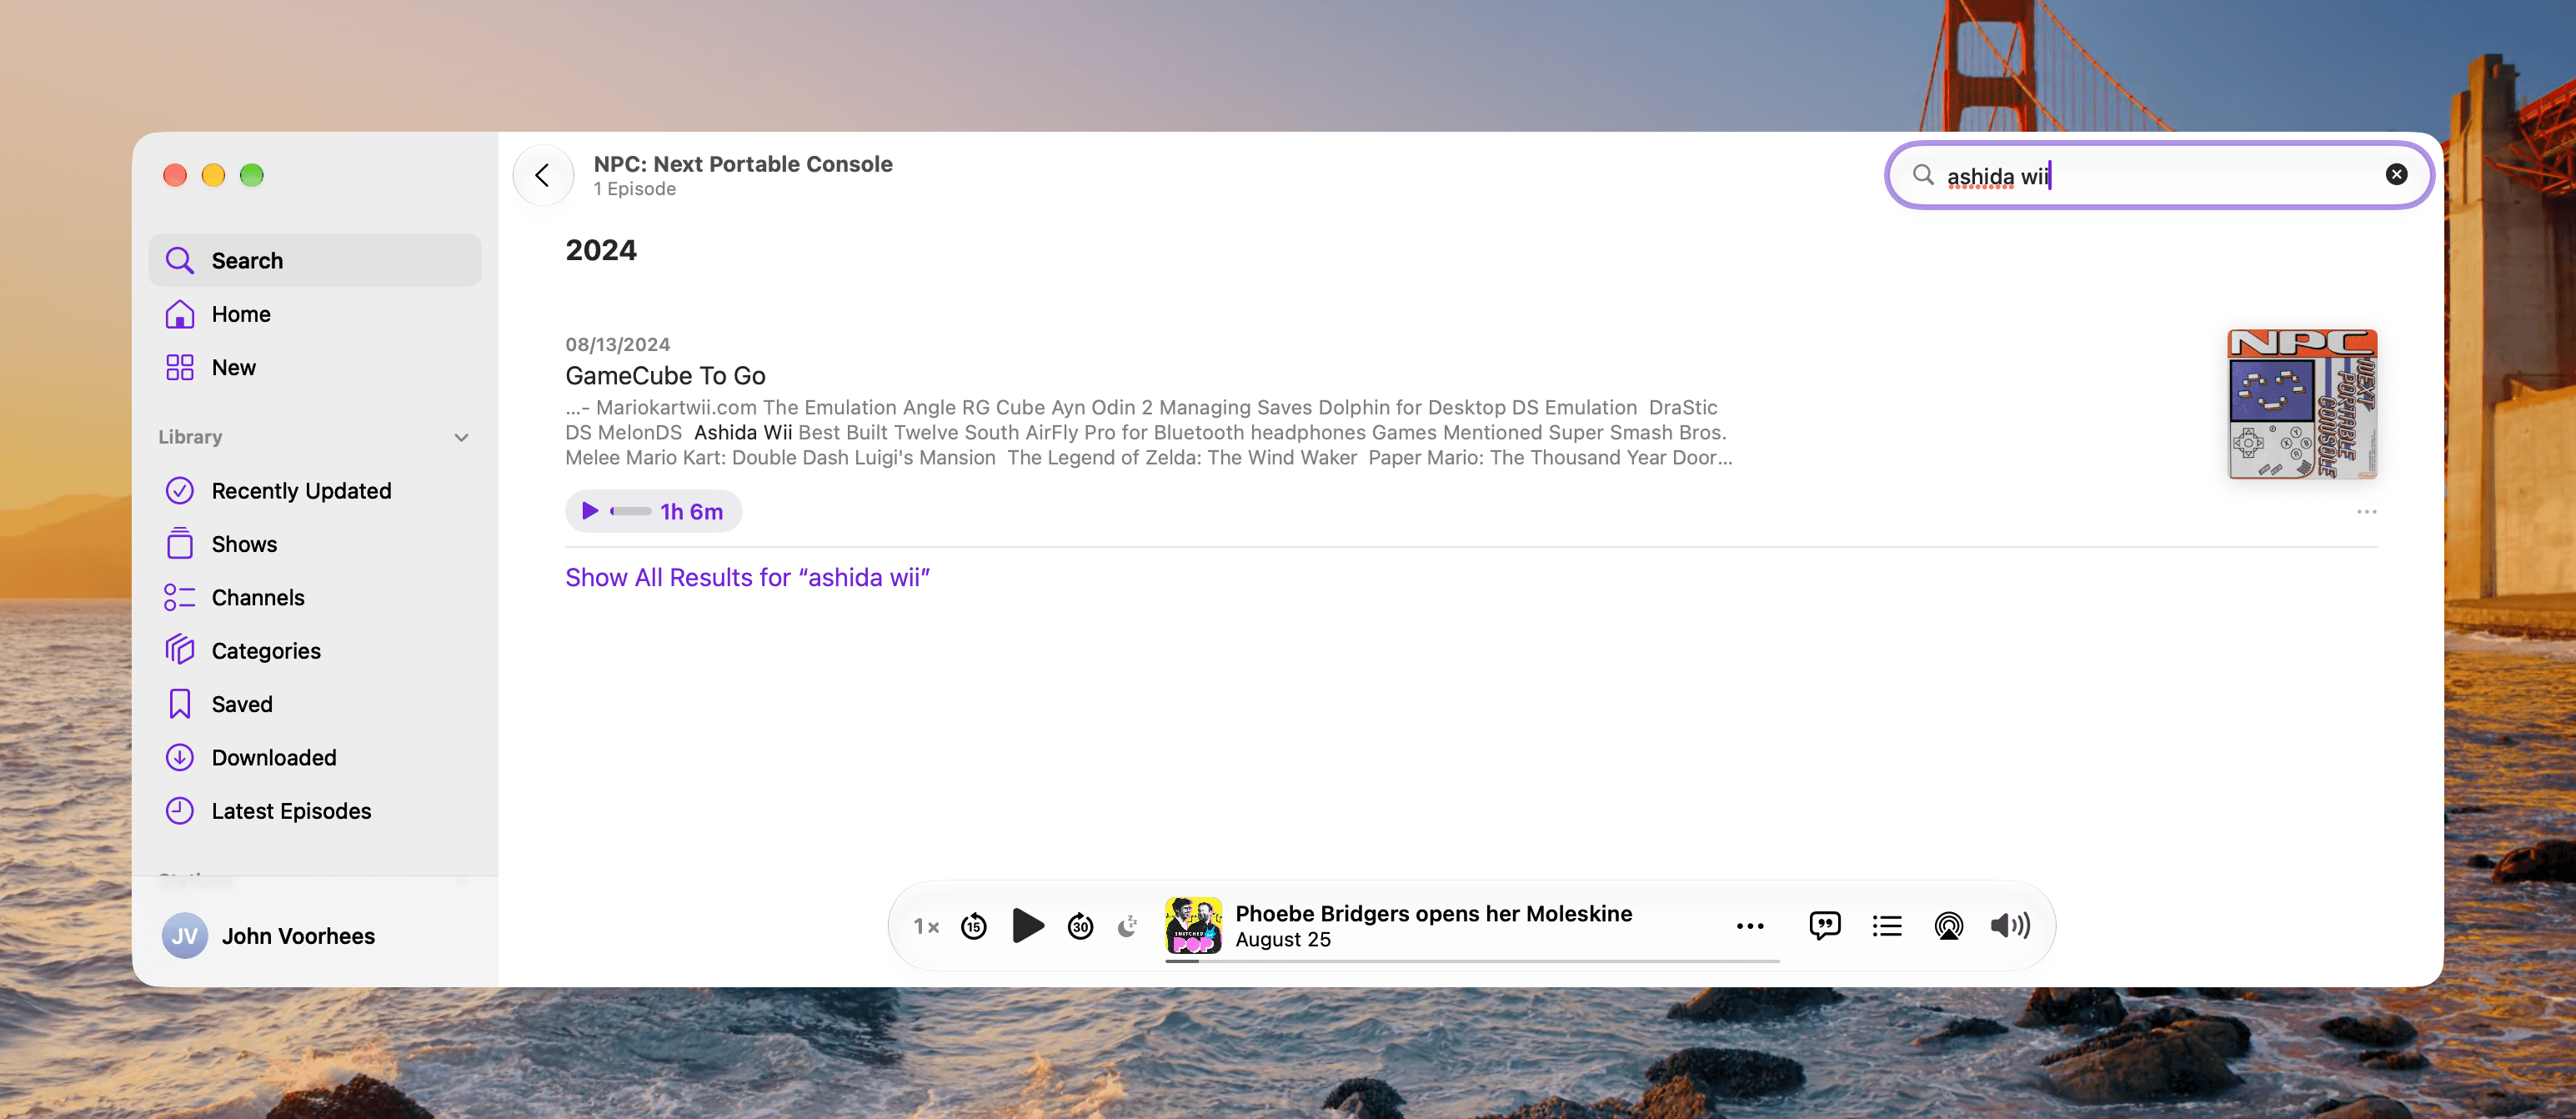Image resolution: width=2576 pixels, height=1119 pixels.
Task: Change 1x playback speed
Action: click(x=926, y=926)
